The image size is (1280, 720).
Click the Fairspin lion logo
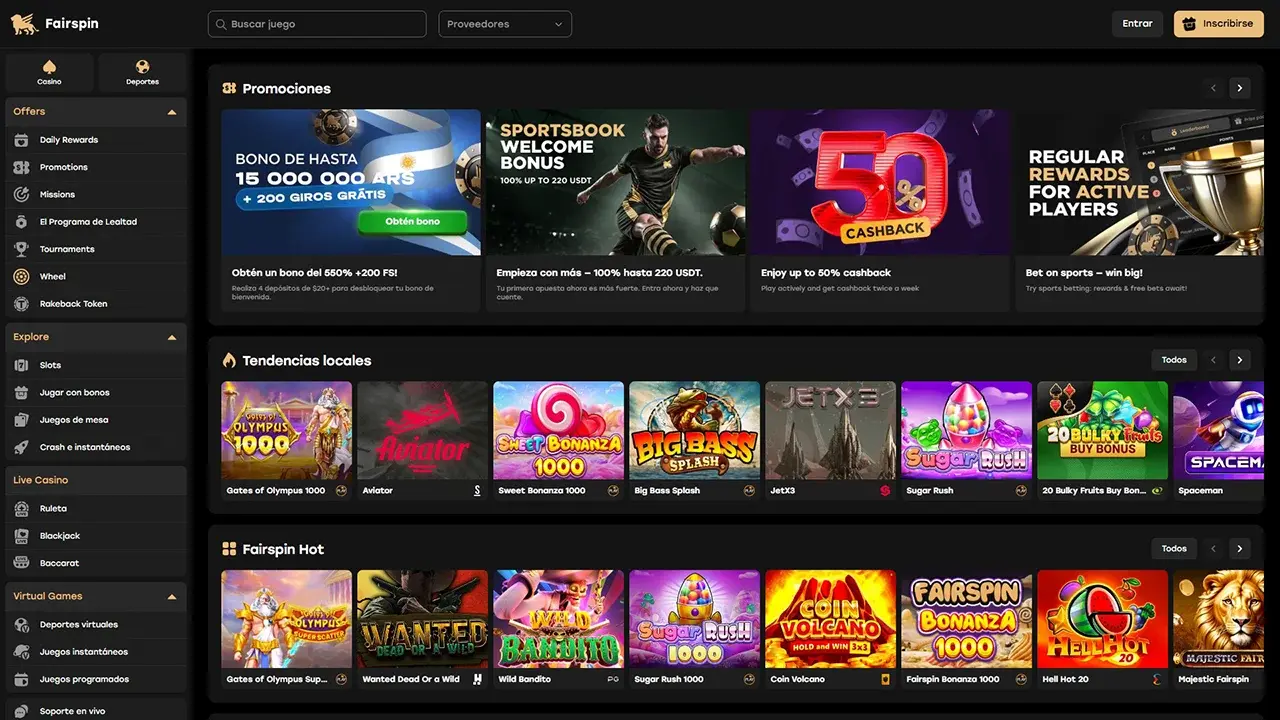point(24,24)
